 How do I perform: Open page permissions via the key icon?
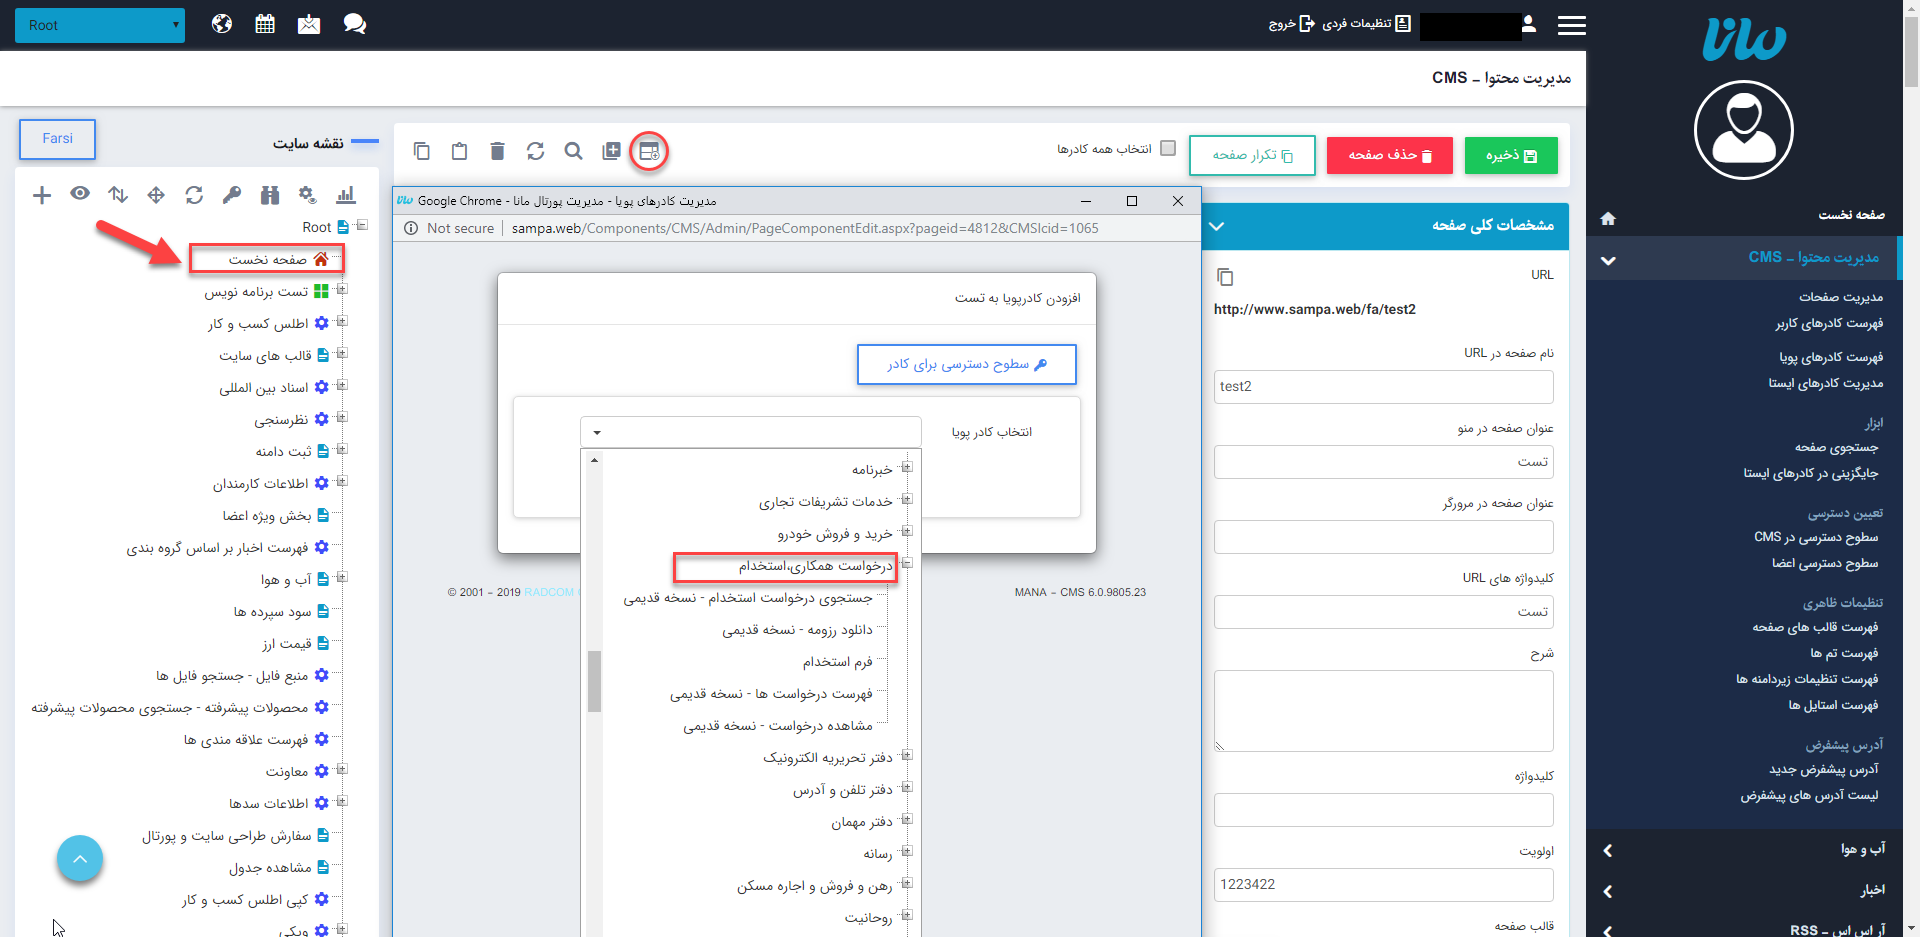tap(232, 195)
